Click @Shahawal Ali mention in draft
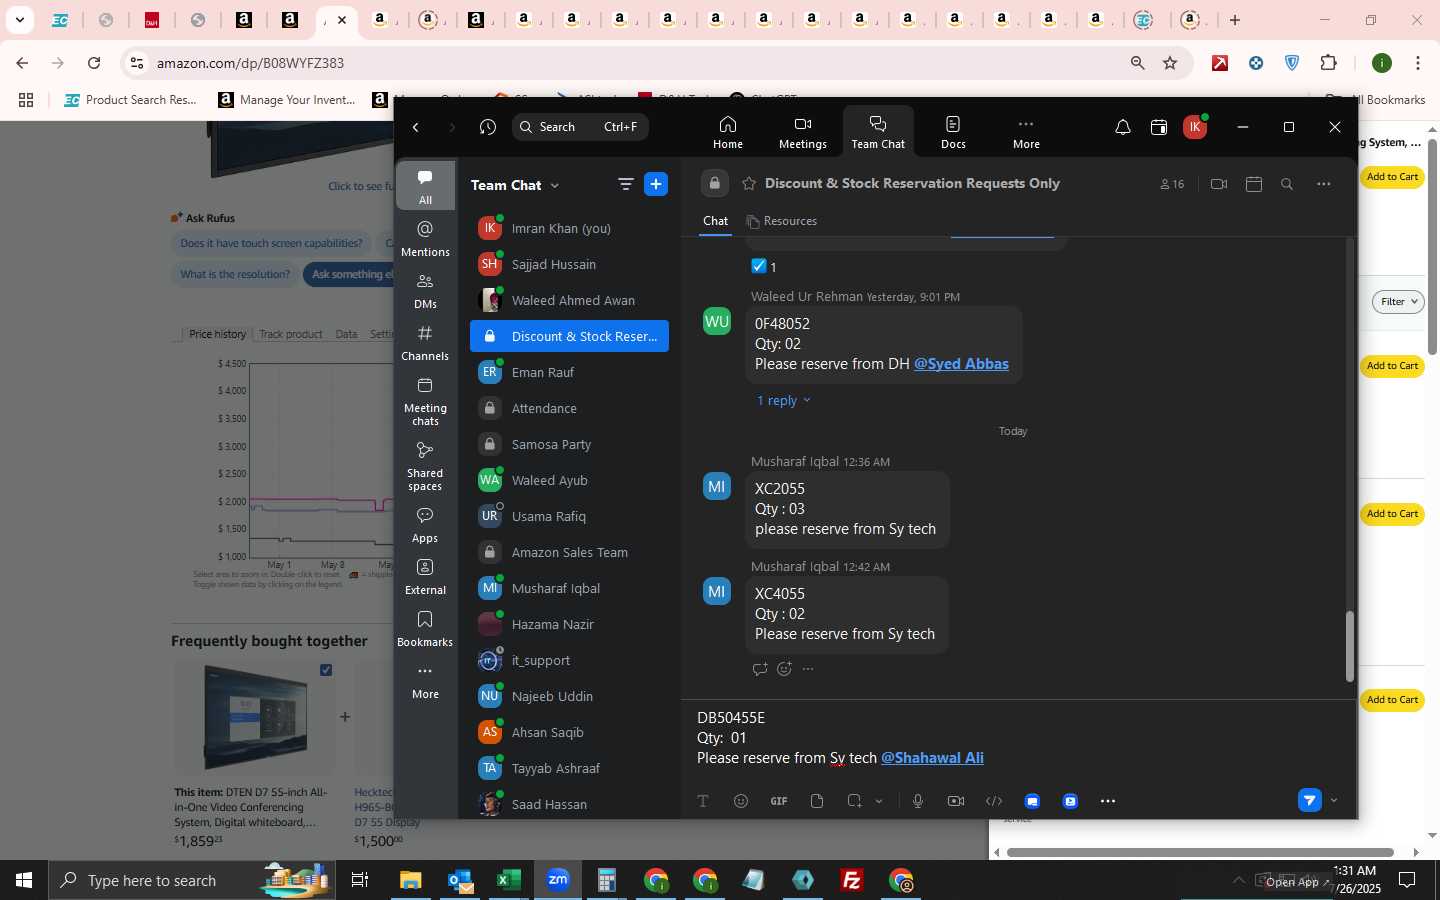Image resolution: width=1440 pixels, height=900 pixels. 932,758
